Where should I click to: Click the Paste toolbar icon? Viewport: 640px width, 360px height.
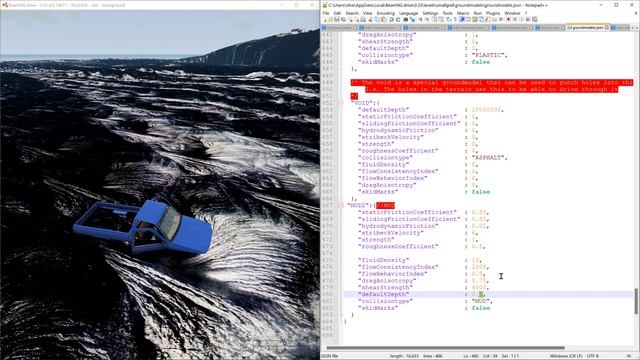[x=384, y=19]
